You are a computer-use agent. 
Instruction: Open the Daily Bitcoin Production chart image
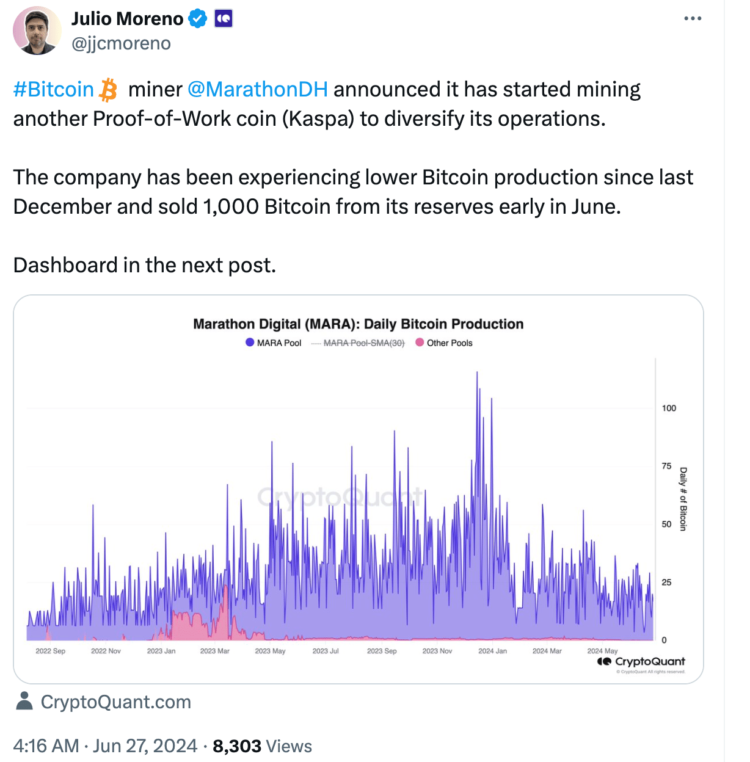point(358,489)
